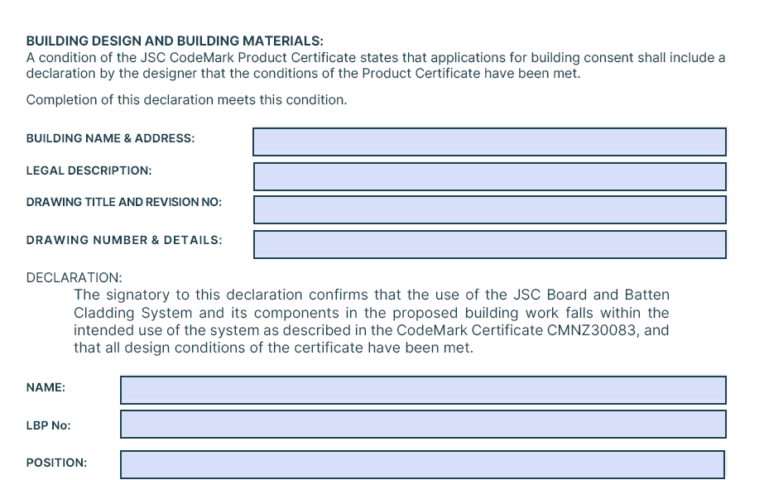The width and height of the screenshot is (764, 480).
Task: Activate the Name input field
Action: 423,390
